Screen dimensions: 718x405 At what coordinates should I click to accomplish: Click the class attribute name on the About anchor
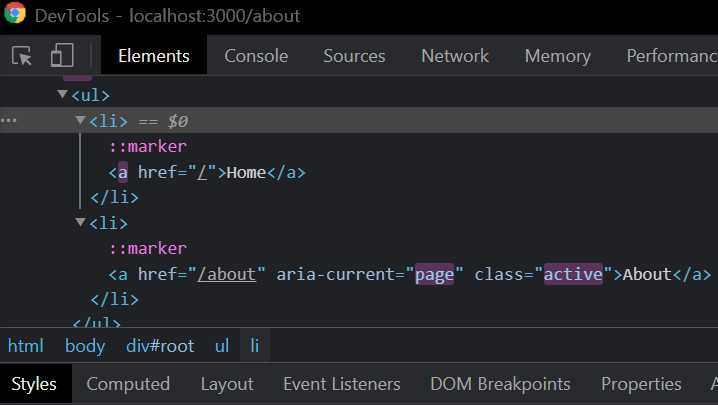pos(499,274)
